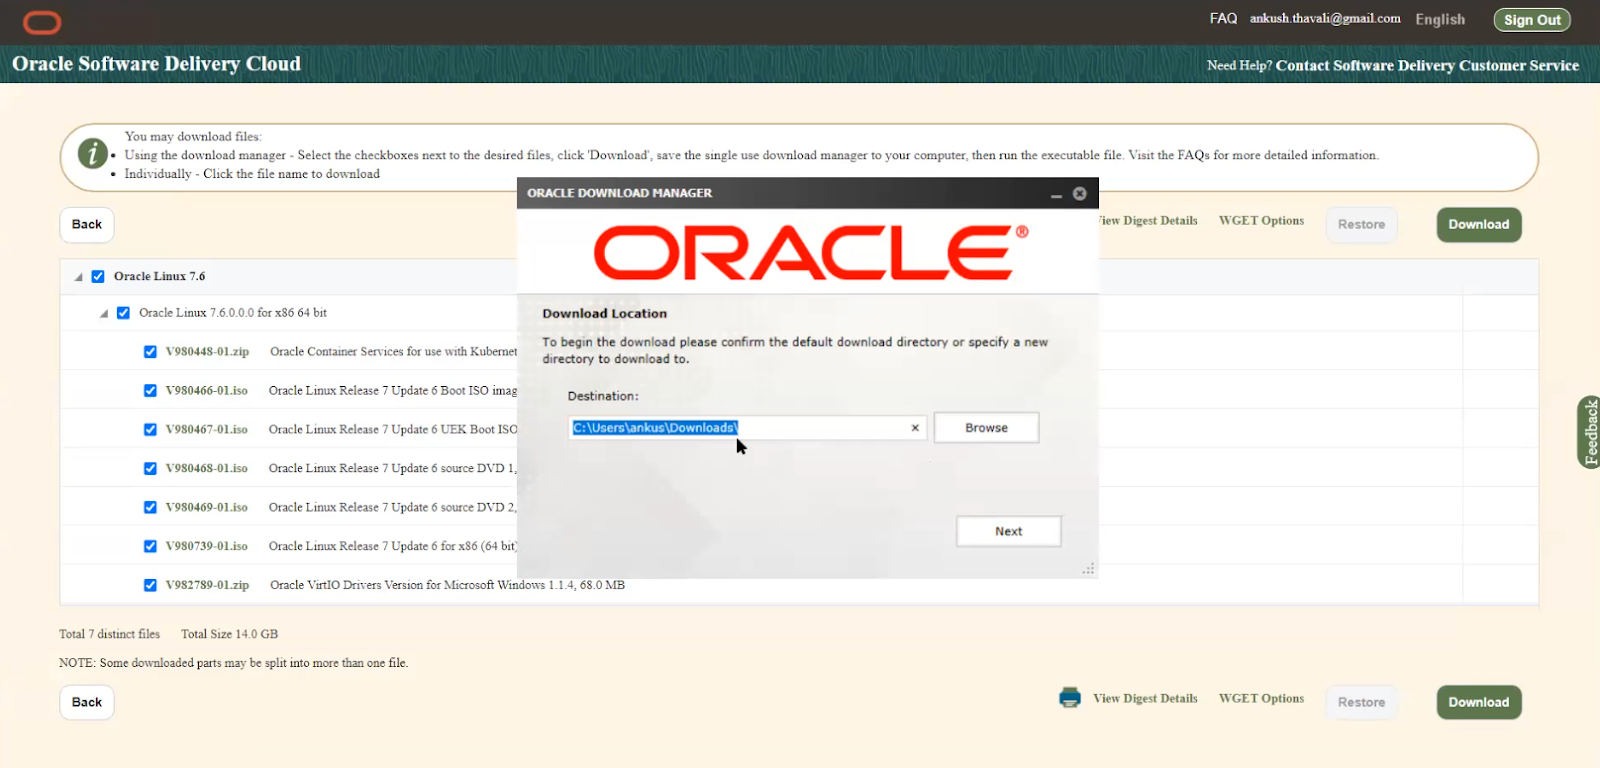
Task: Open Contact Software Delivery Customer Service link
Action: [1427, 66]
